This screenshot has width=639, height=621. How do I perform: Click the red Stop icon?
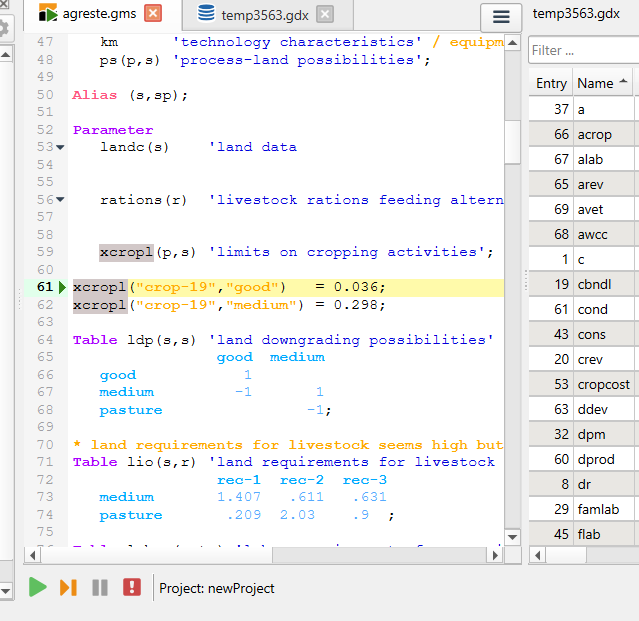pyautogui.click(x=131, y=587)
